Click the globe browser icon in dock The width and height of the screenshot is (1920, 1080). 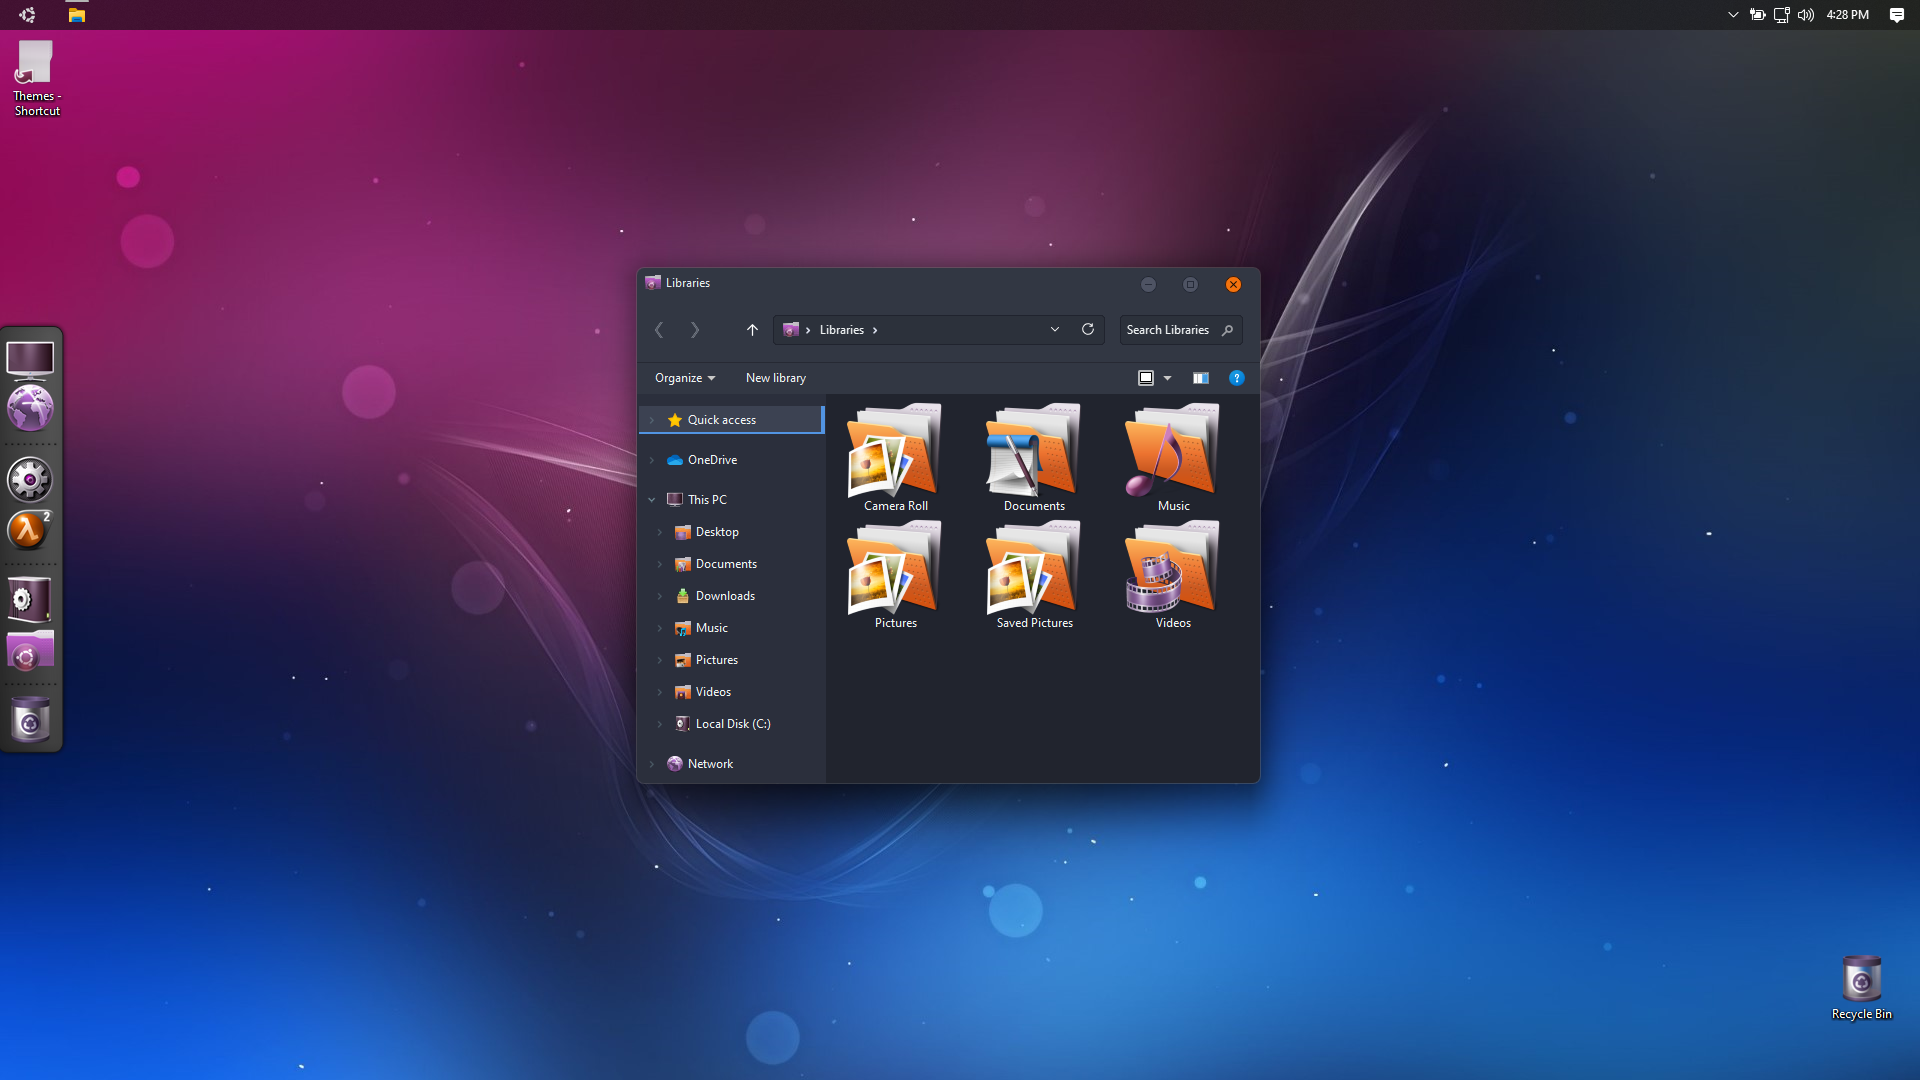tap(30, 408)
